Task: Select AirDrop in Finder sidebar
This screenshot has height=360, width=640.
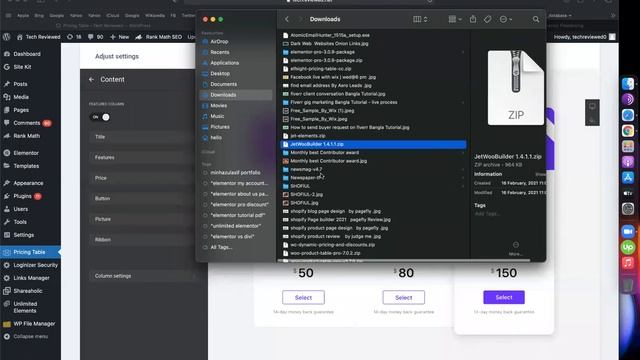Action: coord(219,42)
